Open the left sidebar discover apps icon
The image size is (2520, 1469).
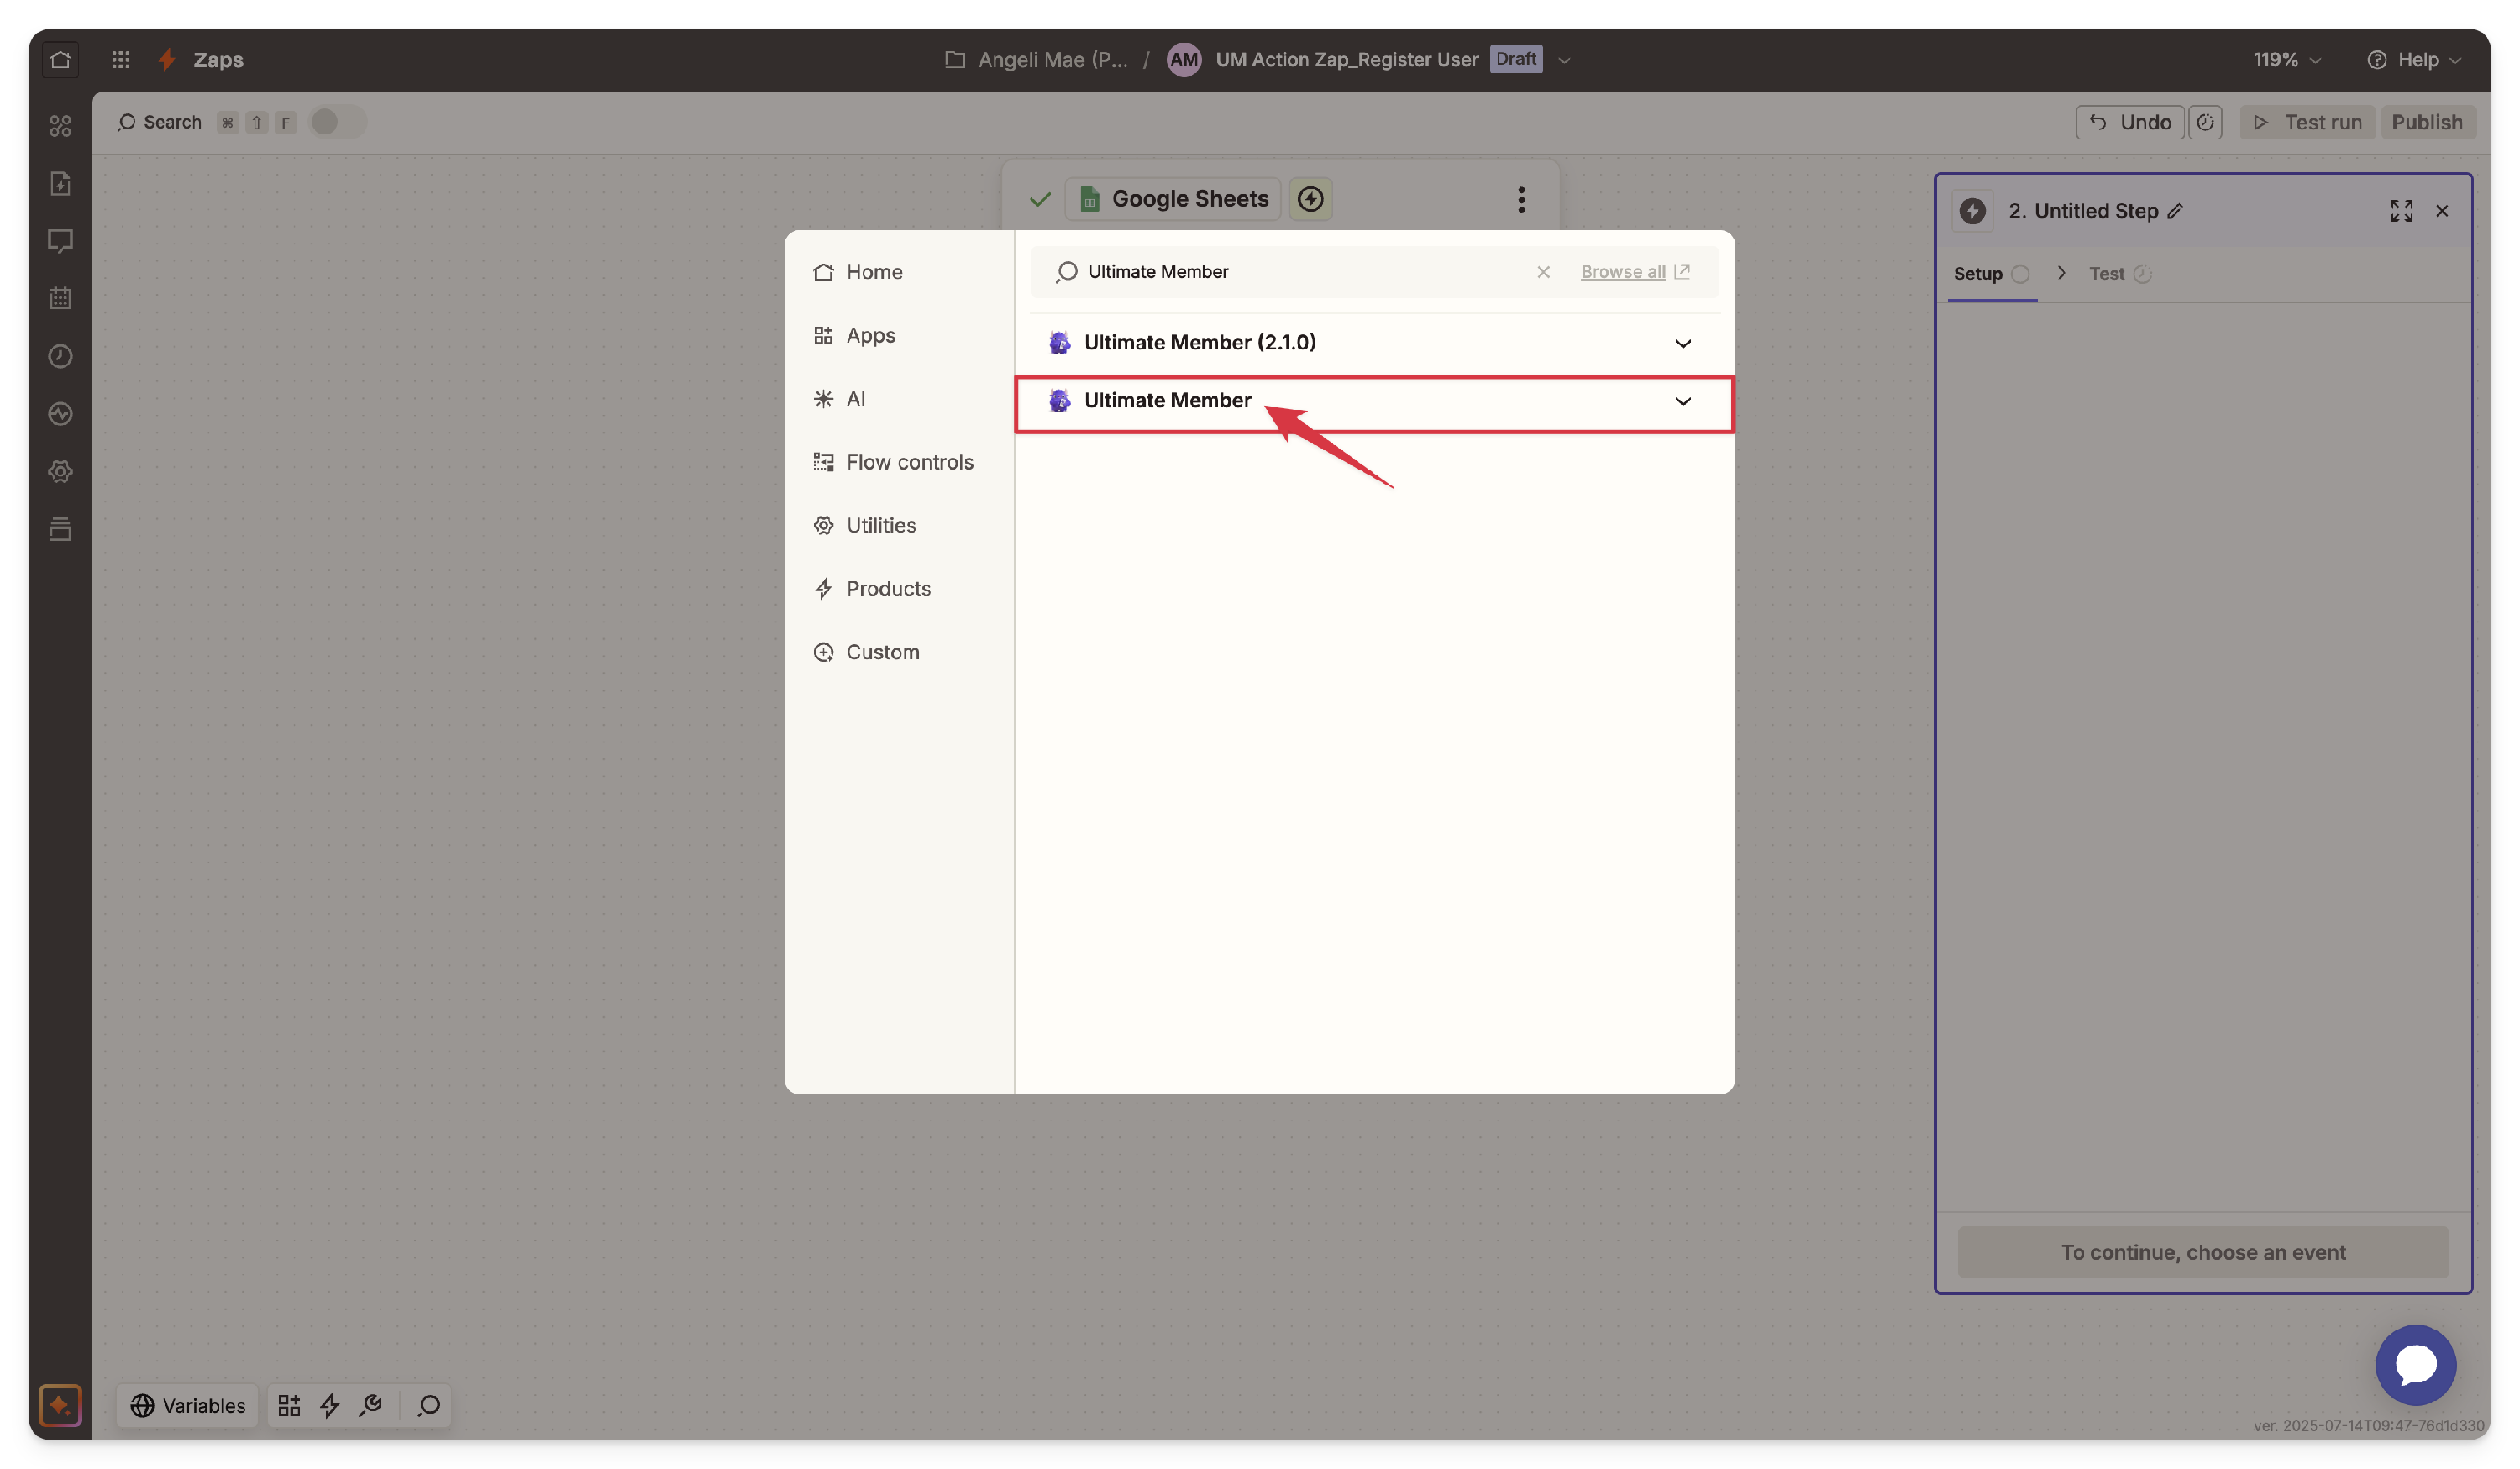(60, 125)
